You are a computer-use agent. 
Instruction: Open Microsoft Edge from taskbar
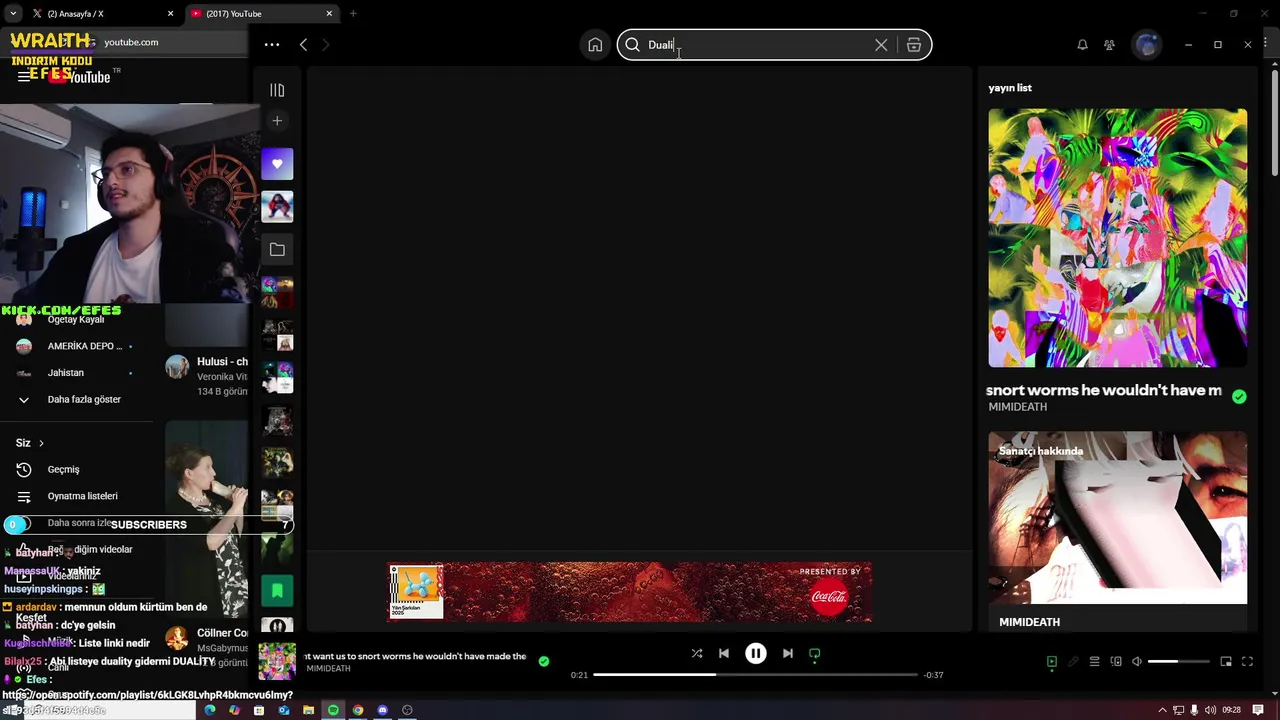tap(210, 710)
